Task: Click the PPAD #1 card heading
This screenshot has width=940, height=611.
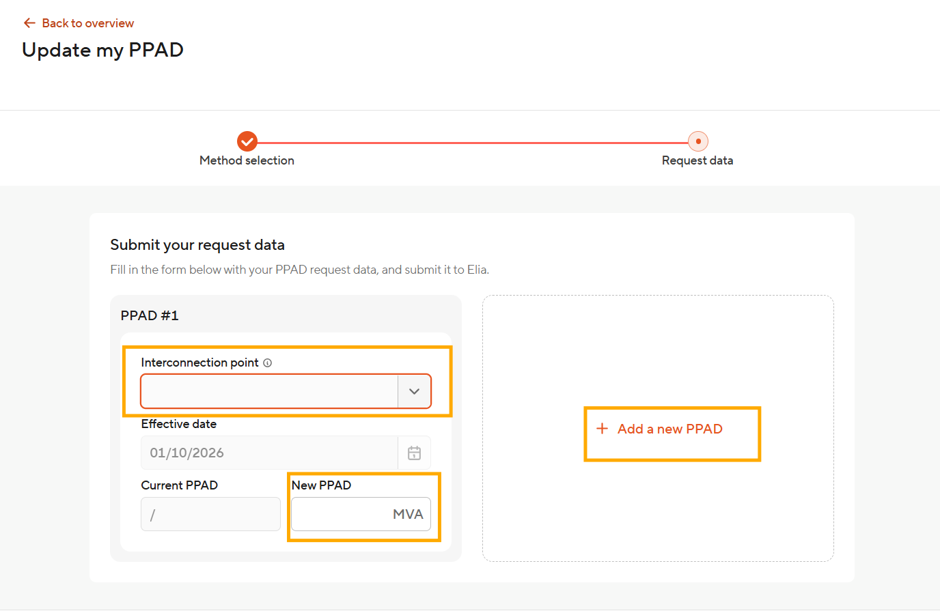Action: click(x=149, y=315)
